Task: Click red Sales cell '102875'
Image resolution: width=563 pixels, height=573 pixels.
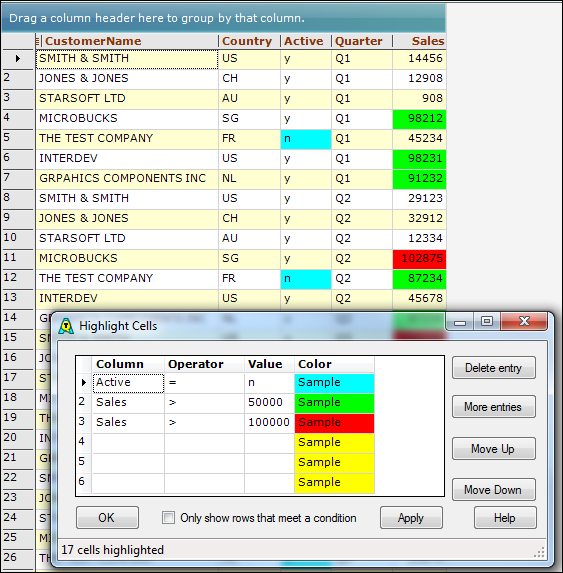Action: [419, 259]
